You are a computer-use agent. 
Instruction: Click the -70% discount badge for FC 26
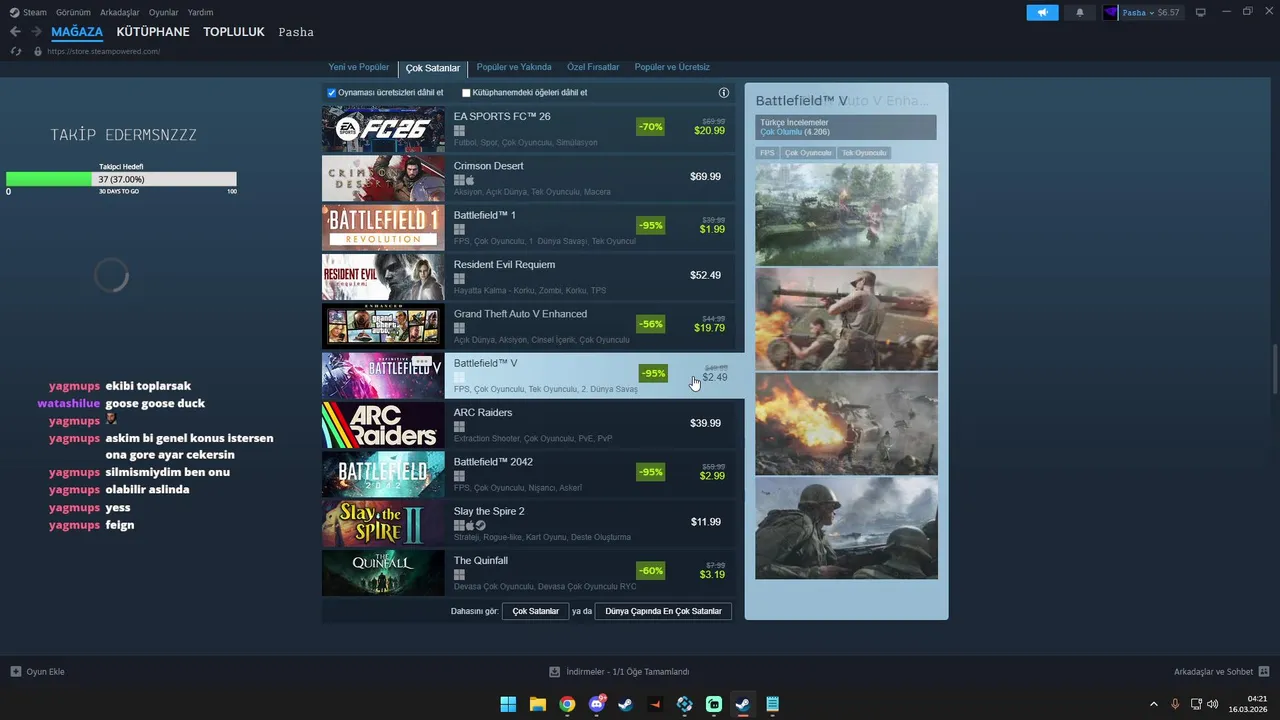tap(651, 127)
